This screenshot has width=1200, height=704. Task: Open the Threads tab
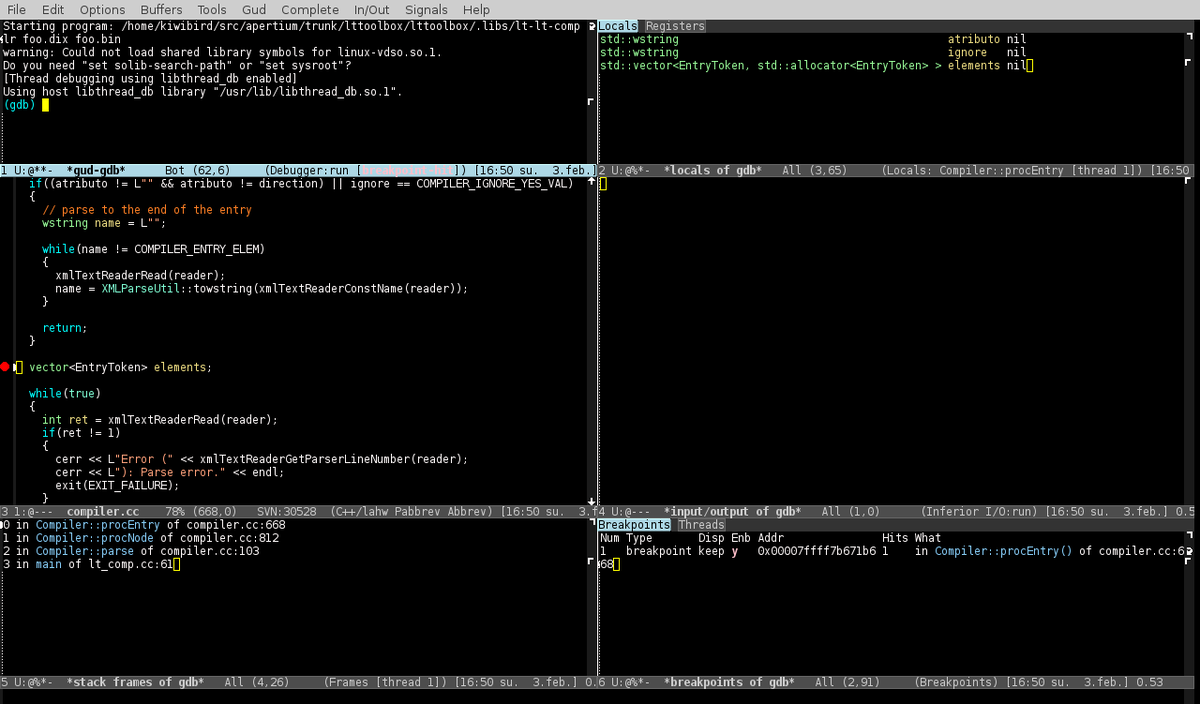(701, 524)
